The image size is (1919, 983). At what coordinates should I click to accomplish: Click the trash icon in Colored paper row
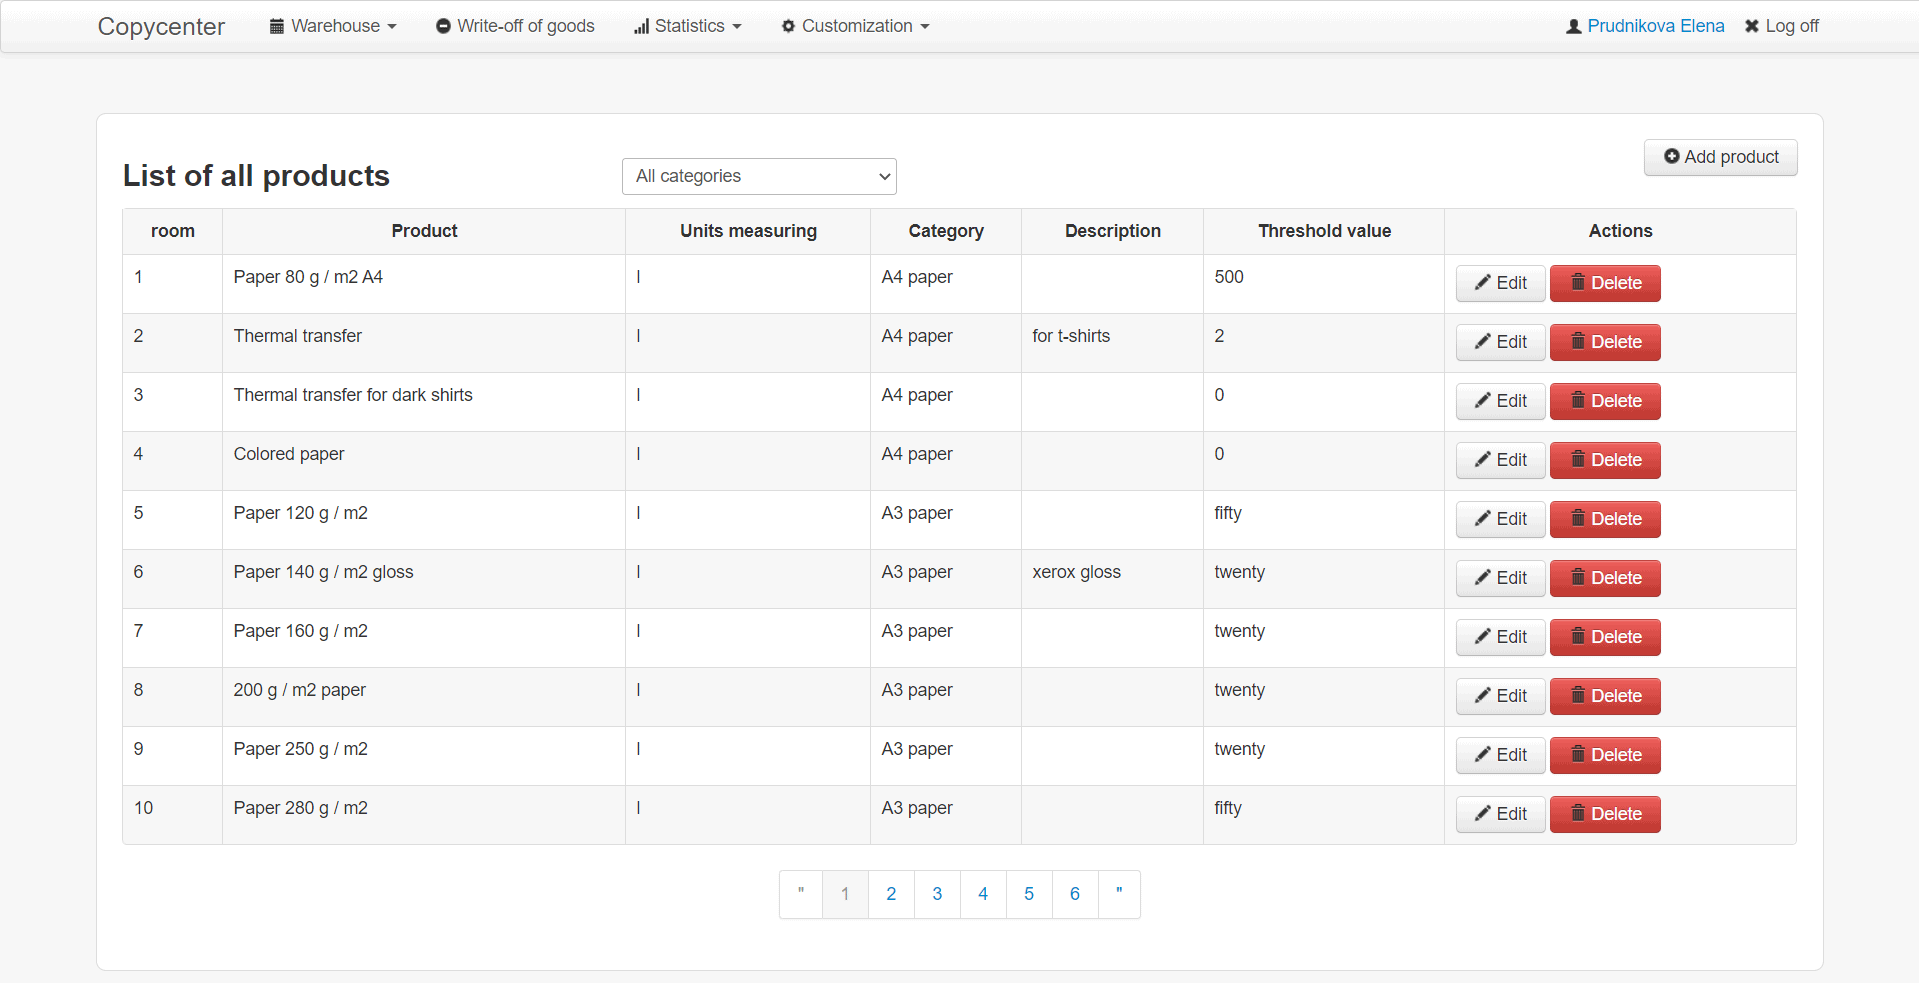(x=1578, y=459)
